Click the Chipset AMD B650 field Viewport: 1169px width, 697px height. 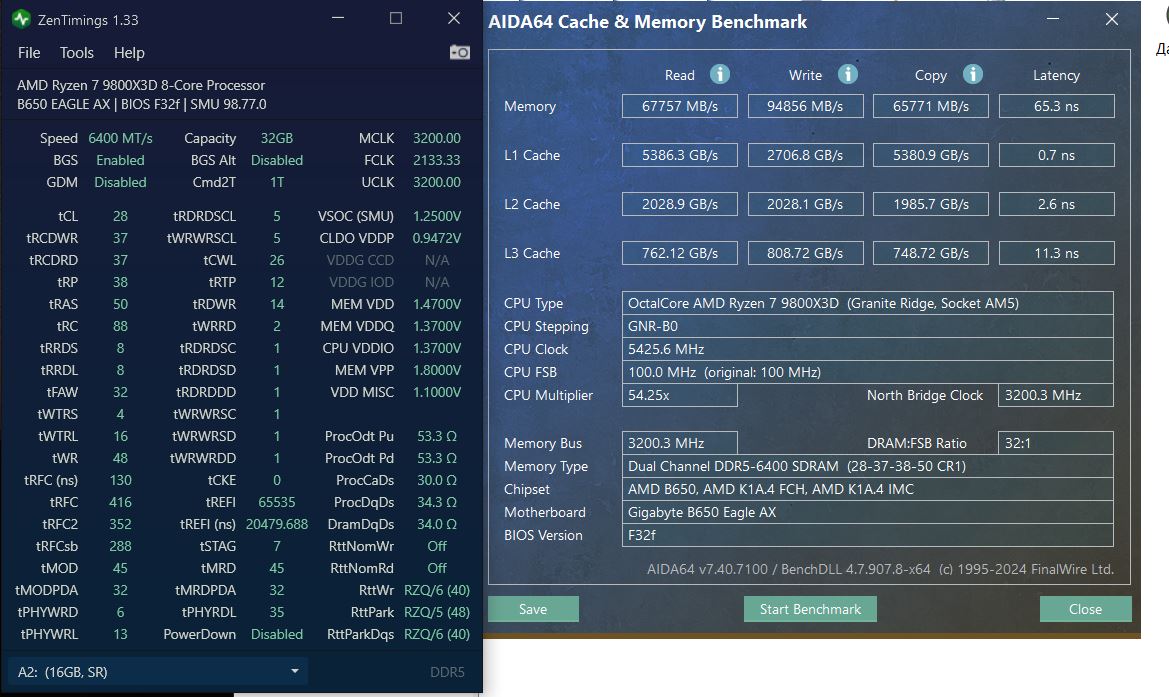point(868,489)
